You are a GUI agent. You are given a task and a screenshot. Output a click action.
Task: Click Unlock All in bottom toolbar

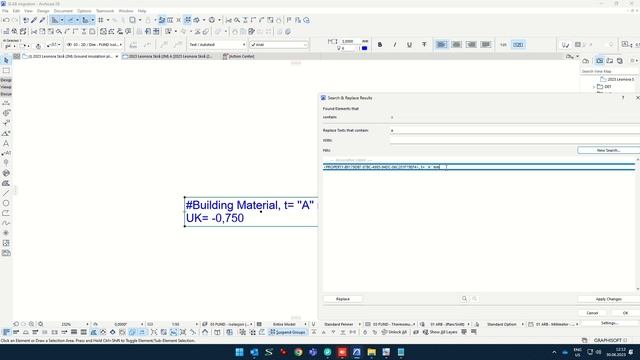(394, 332)
